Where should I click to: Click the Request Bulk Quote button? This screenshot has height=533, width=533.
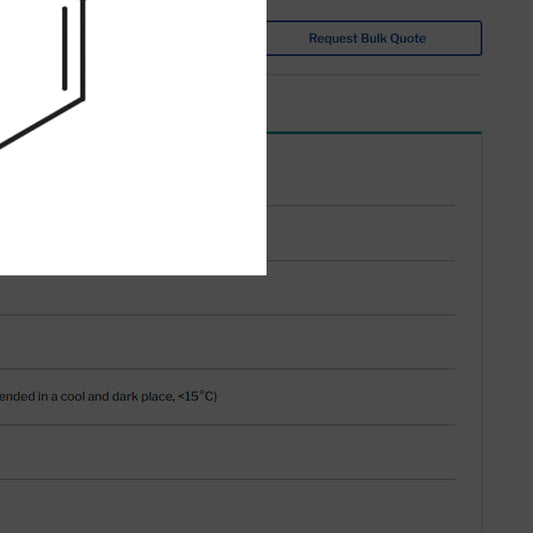tap(374, 38)
